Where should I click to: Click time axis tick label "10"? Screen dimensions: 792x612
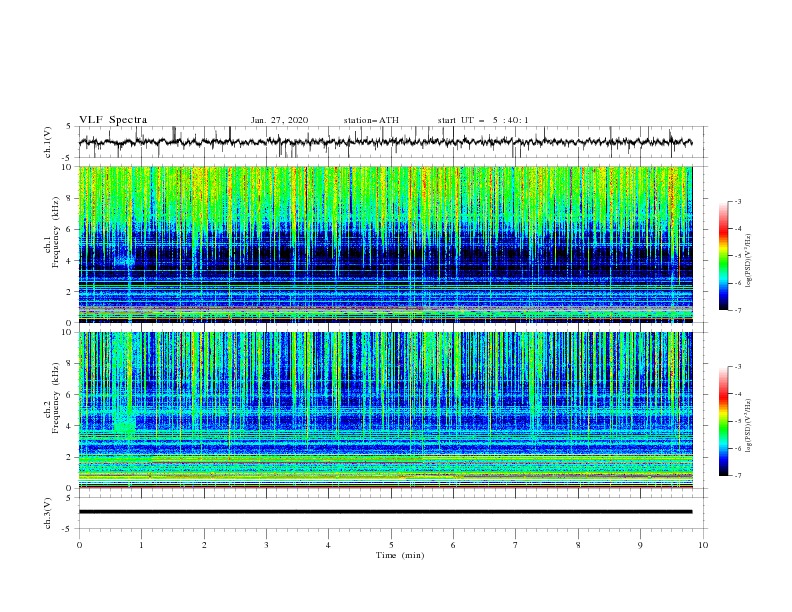(703, 545)
